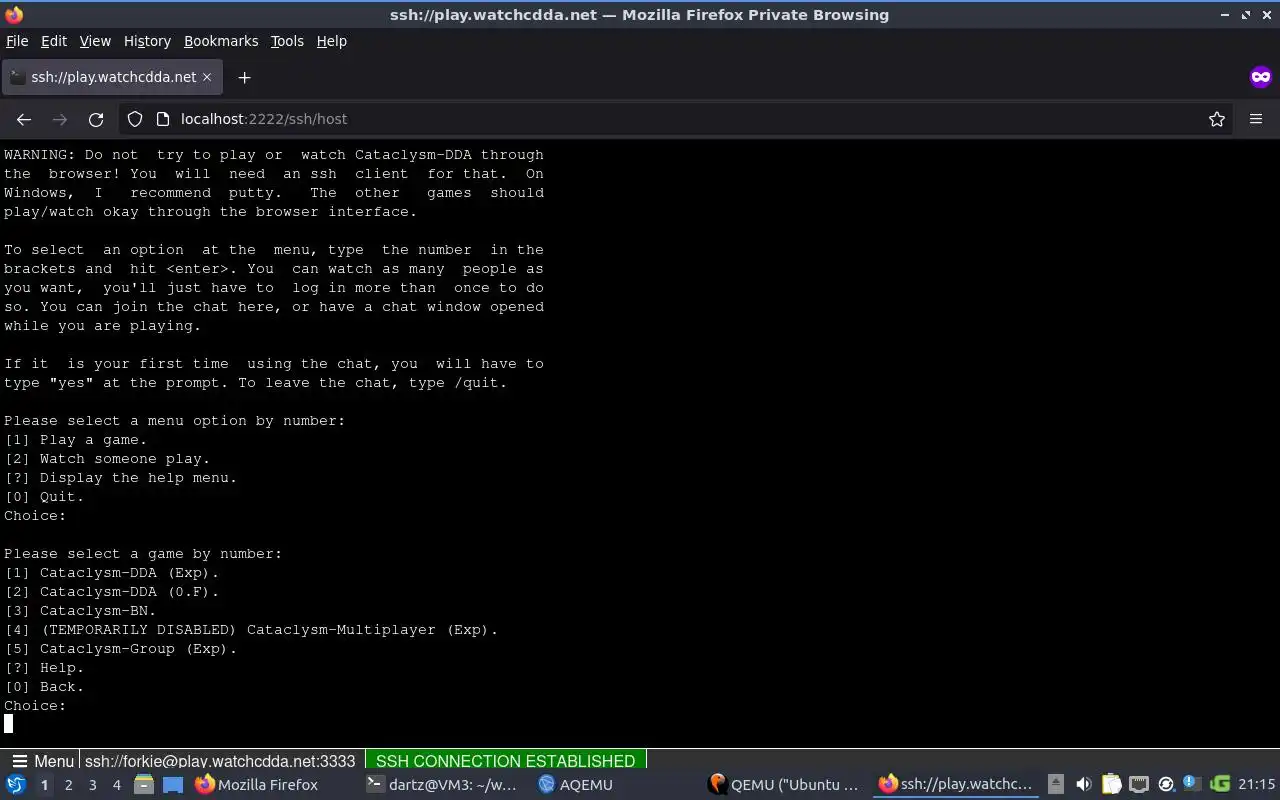Open the Tools menu
The width and height of the screenshot is (1280, 800).
(x=287, y=41)
